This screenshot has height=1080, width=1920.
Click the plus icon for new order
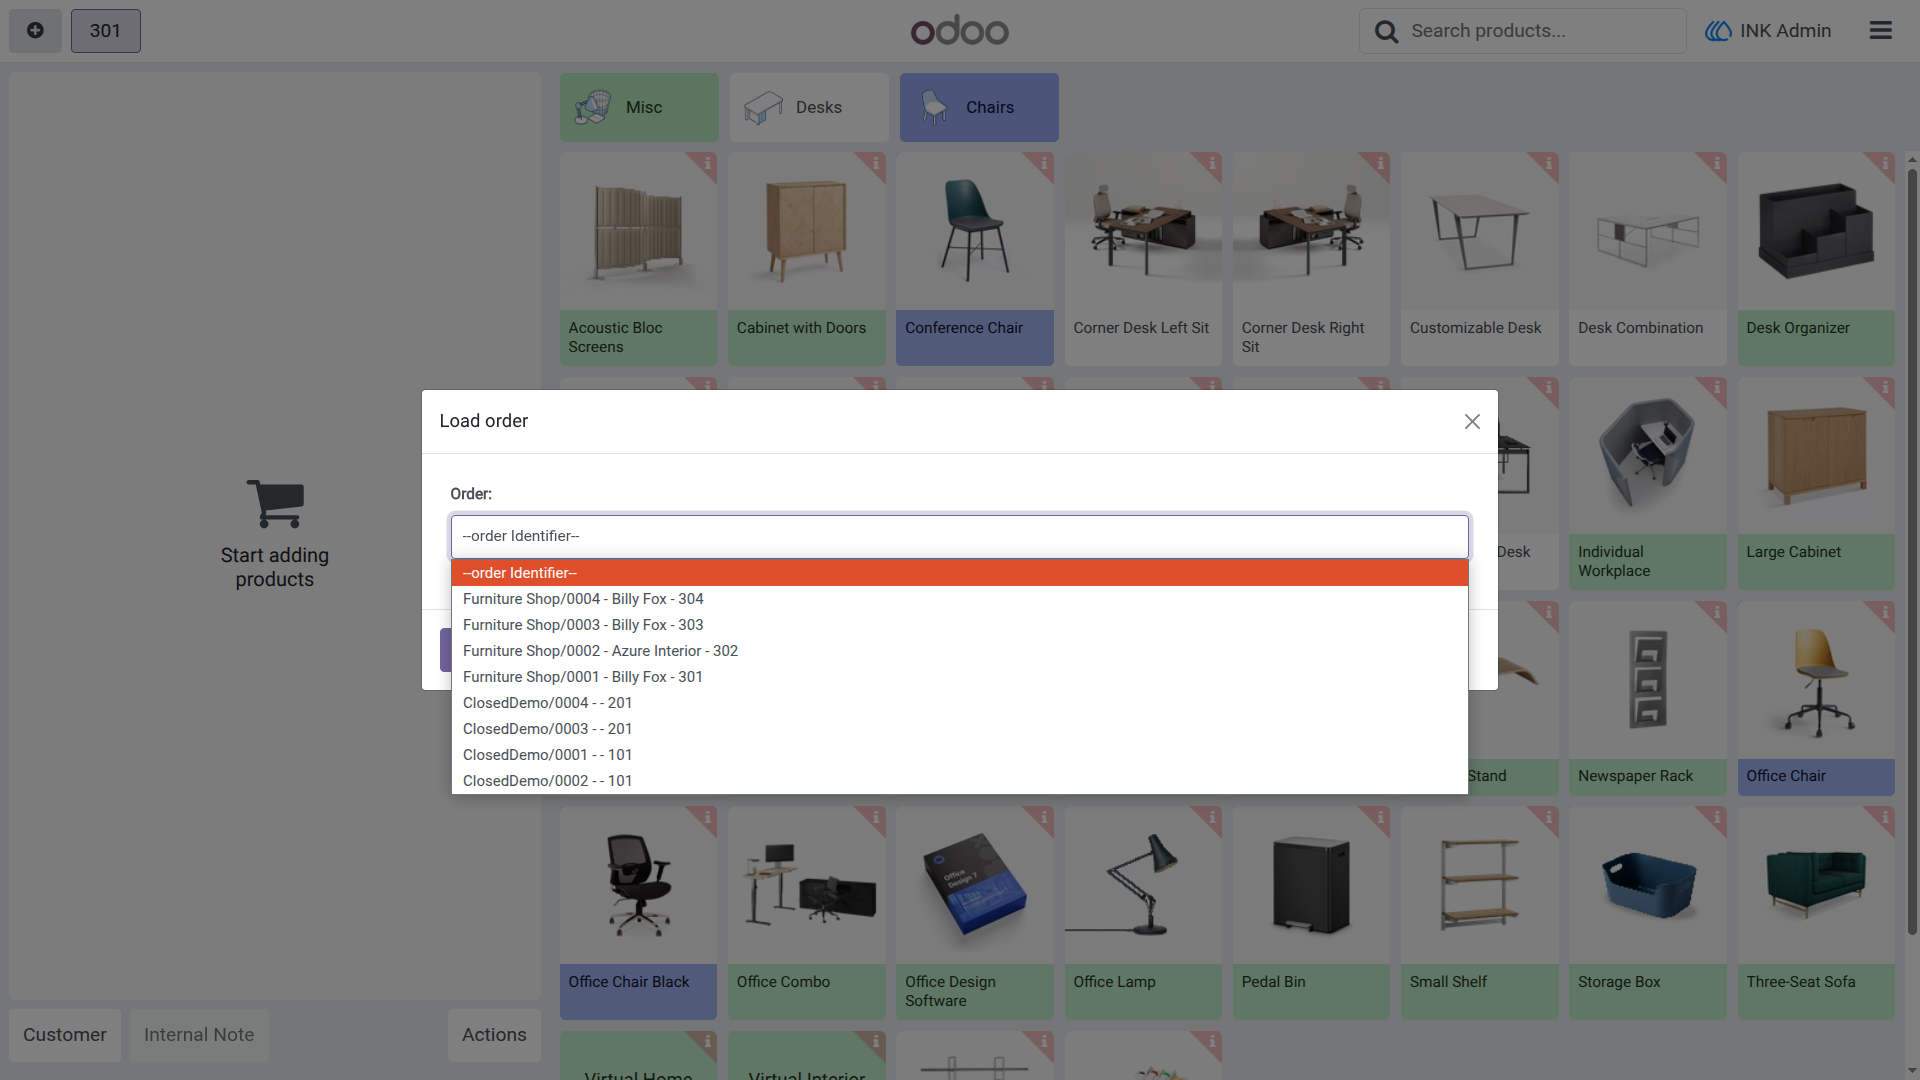point(35,30)
